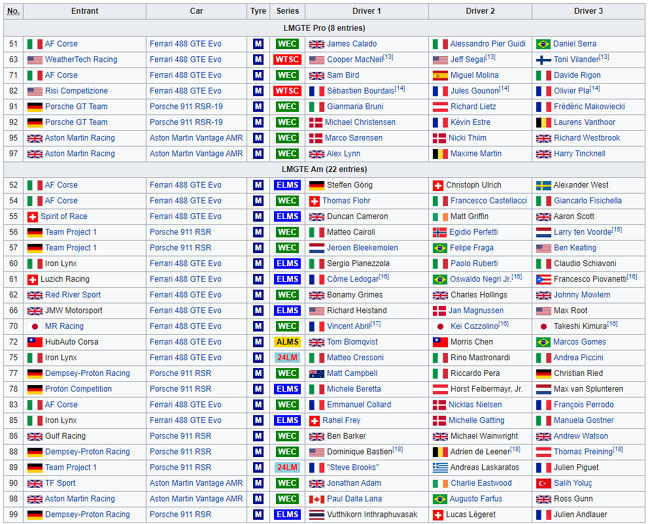The height and width of the screenshot is (524, 650).
Task: Click the WTSC series badge in row 63
Action: click(287, 60)
